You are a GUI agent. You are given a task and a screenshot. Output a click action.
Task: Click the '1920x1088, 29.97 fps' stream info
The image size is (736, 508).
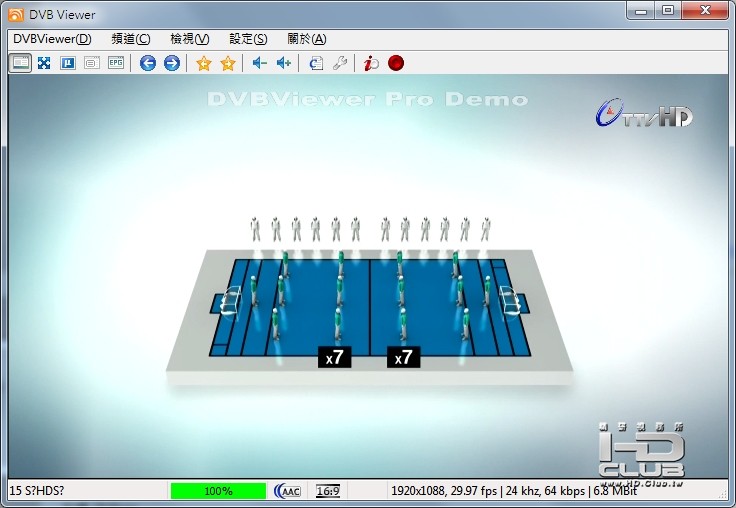444,491
